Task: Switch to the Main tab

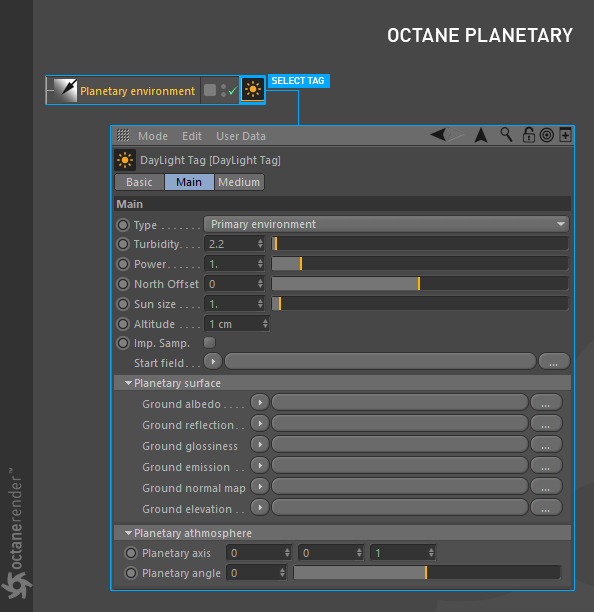Action: (x=189, y=182)
